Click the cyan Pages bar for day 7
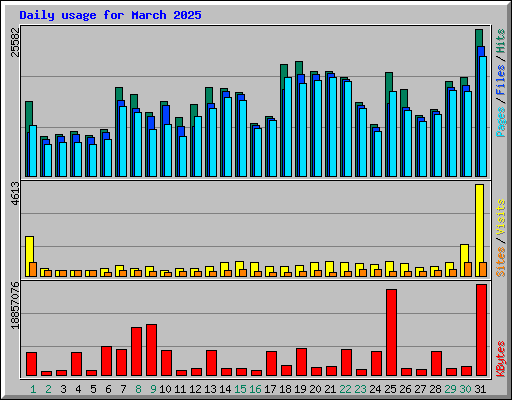 click(x=123, y=141)
